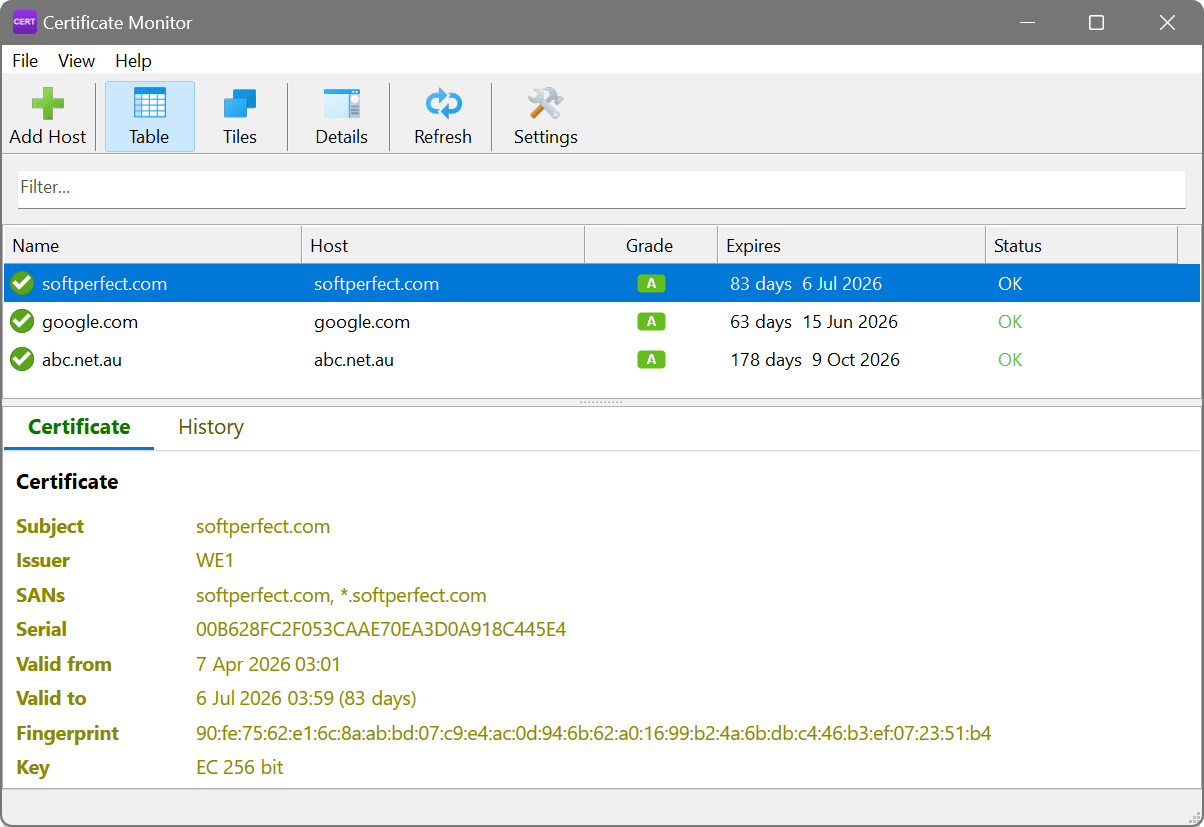The width and height of the screenshot is (1204, 827).
Task: Switch to the History tab
Action: click(x=210, y=427)
